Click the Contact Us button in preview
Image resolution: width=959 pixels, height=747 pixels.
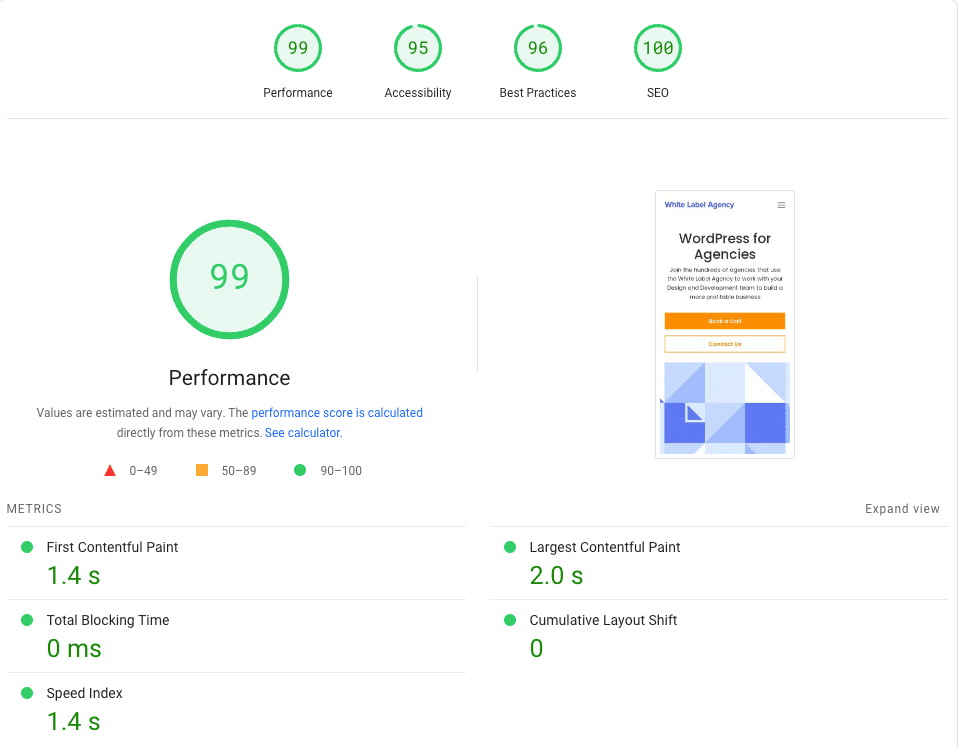[x=725, y=344]
